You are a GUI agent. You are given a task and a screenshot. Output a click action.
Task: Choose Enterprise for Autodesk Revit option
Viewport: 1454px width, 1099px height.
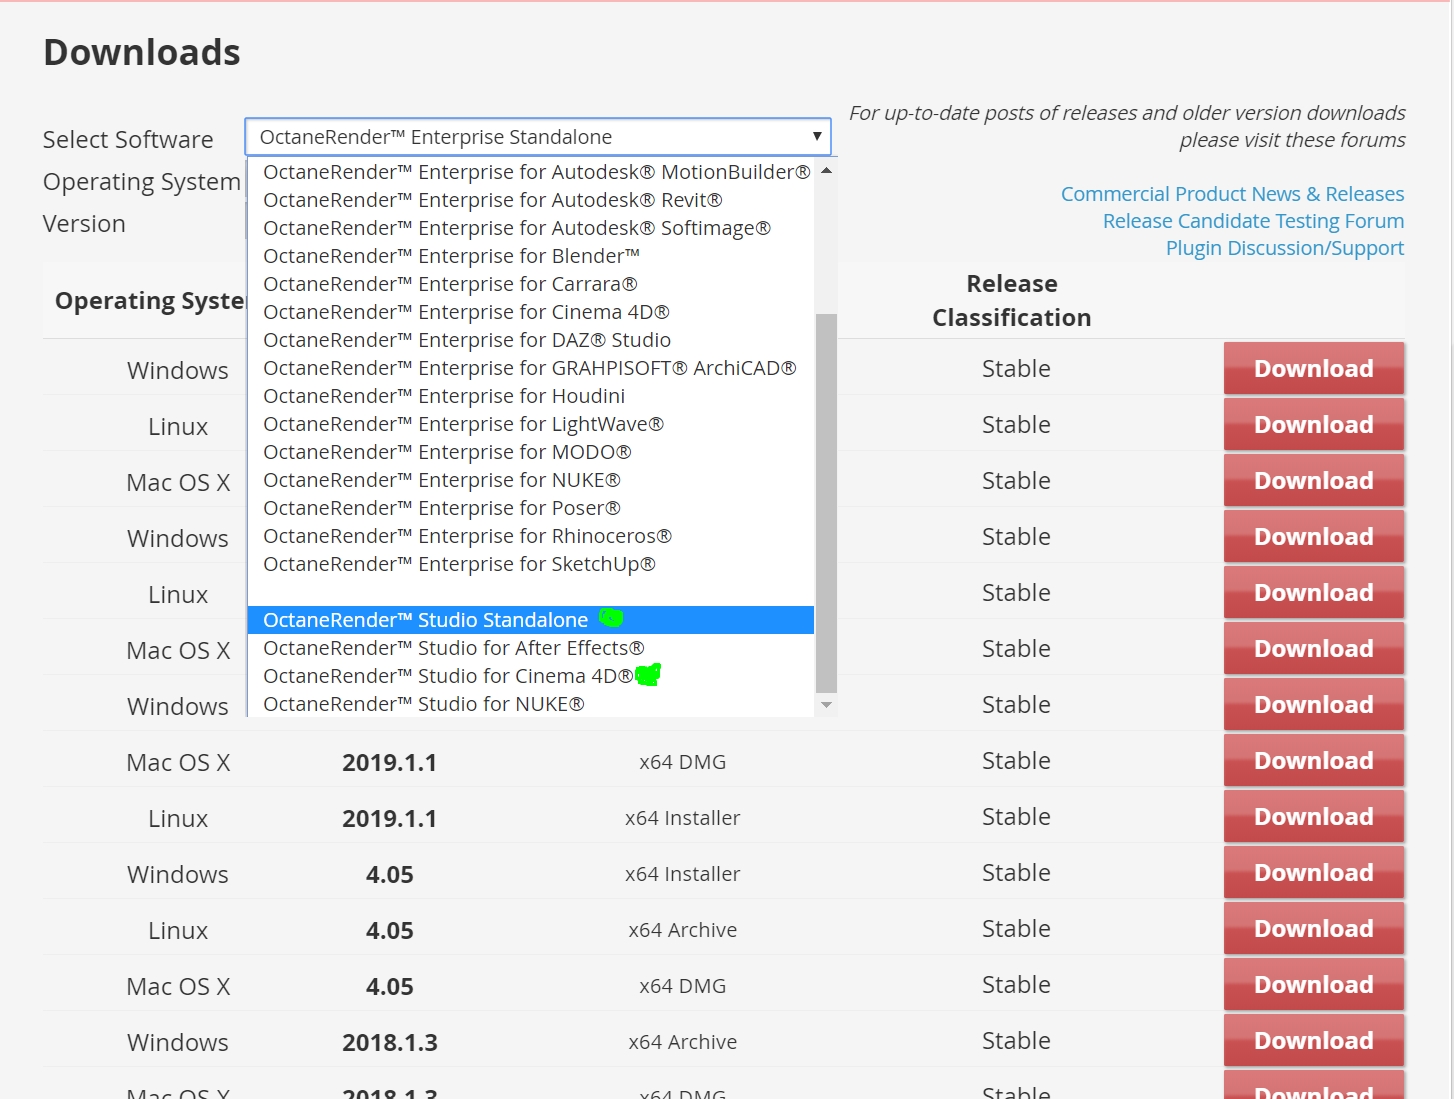[531, 200]
